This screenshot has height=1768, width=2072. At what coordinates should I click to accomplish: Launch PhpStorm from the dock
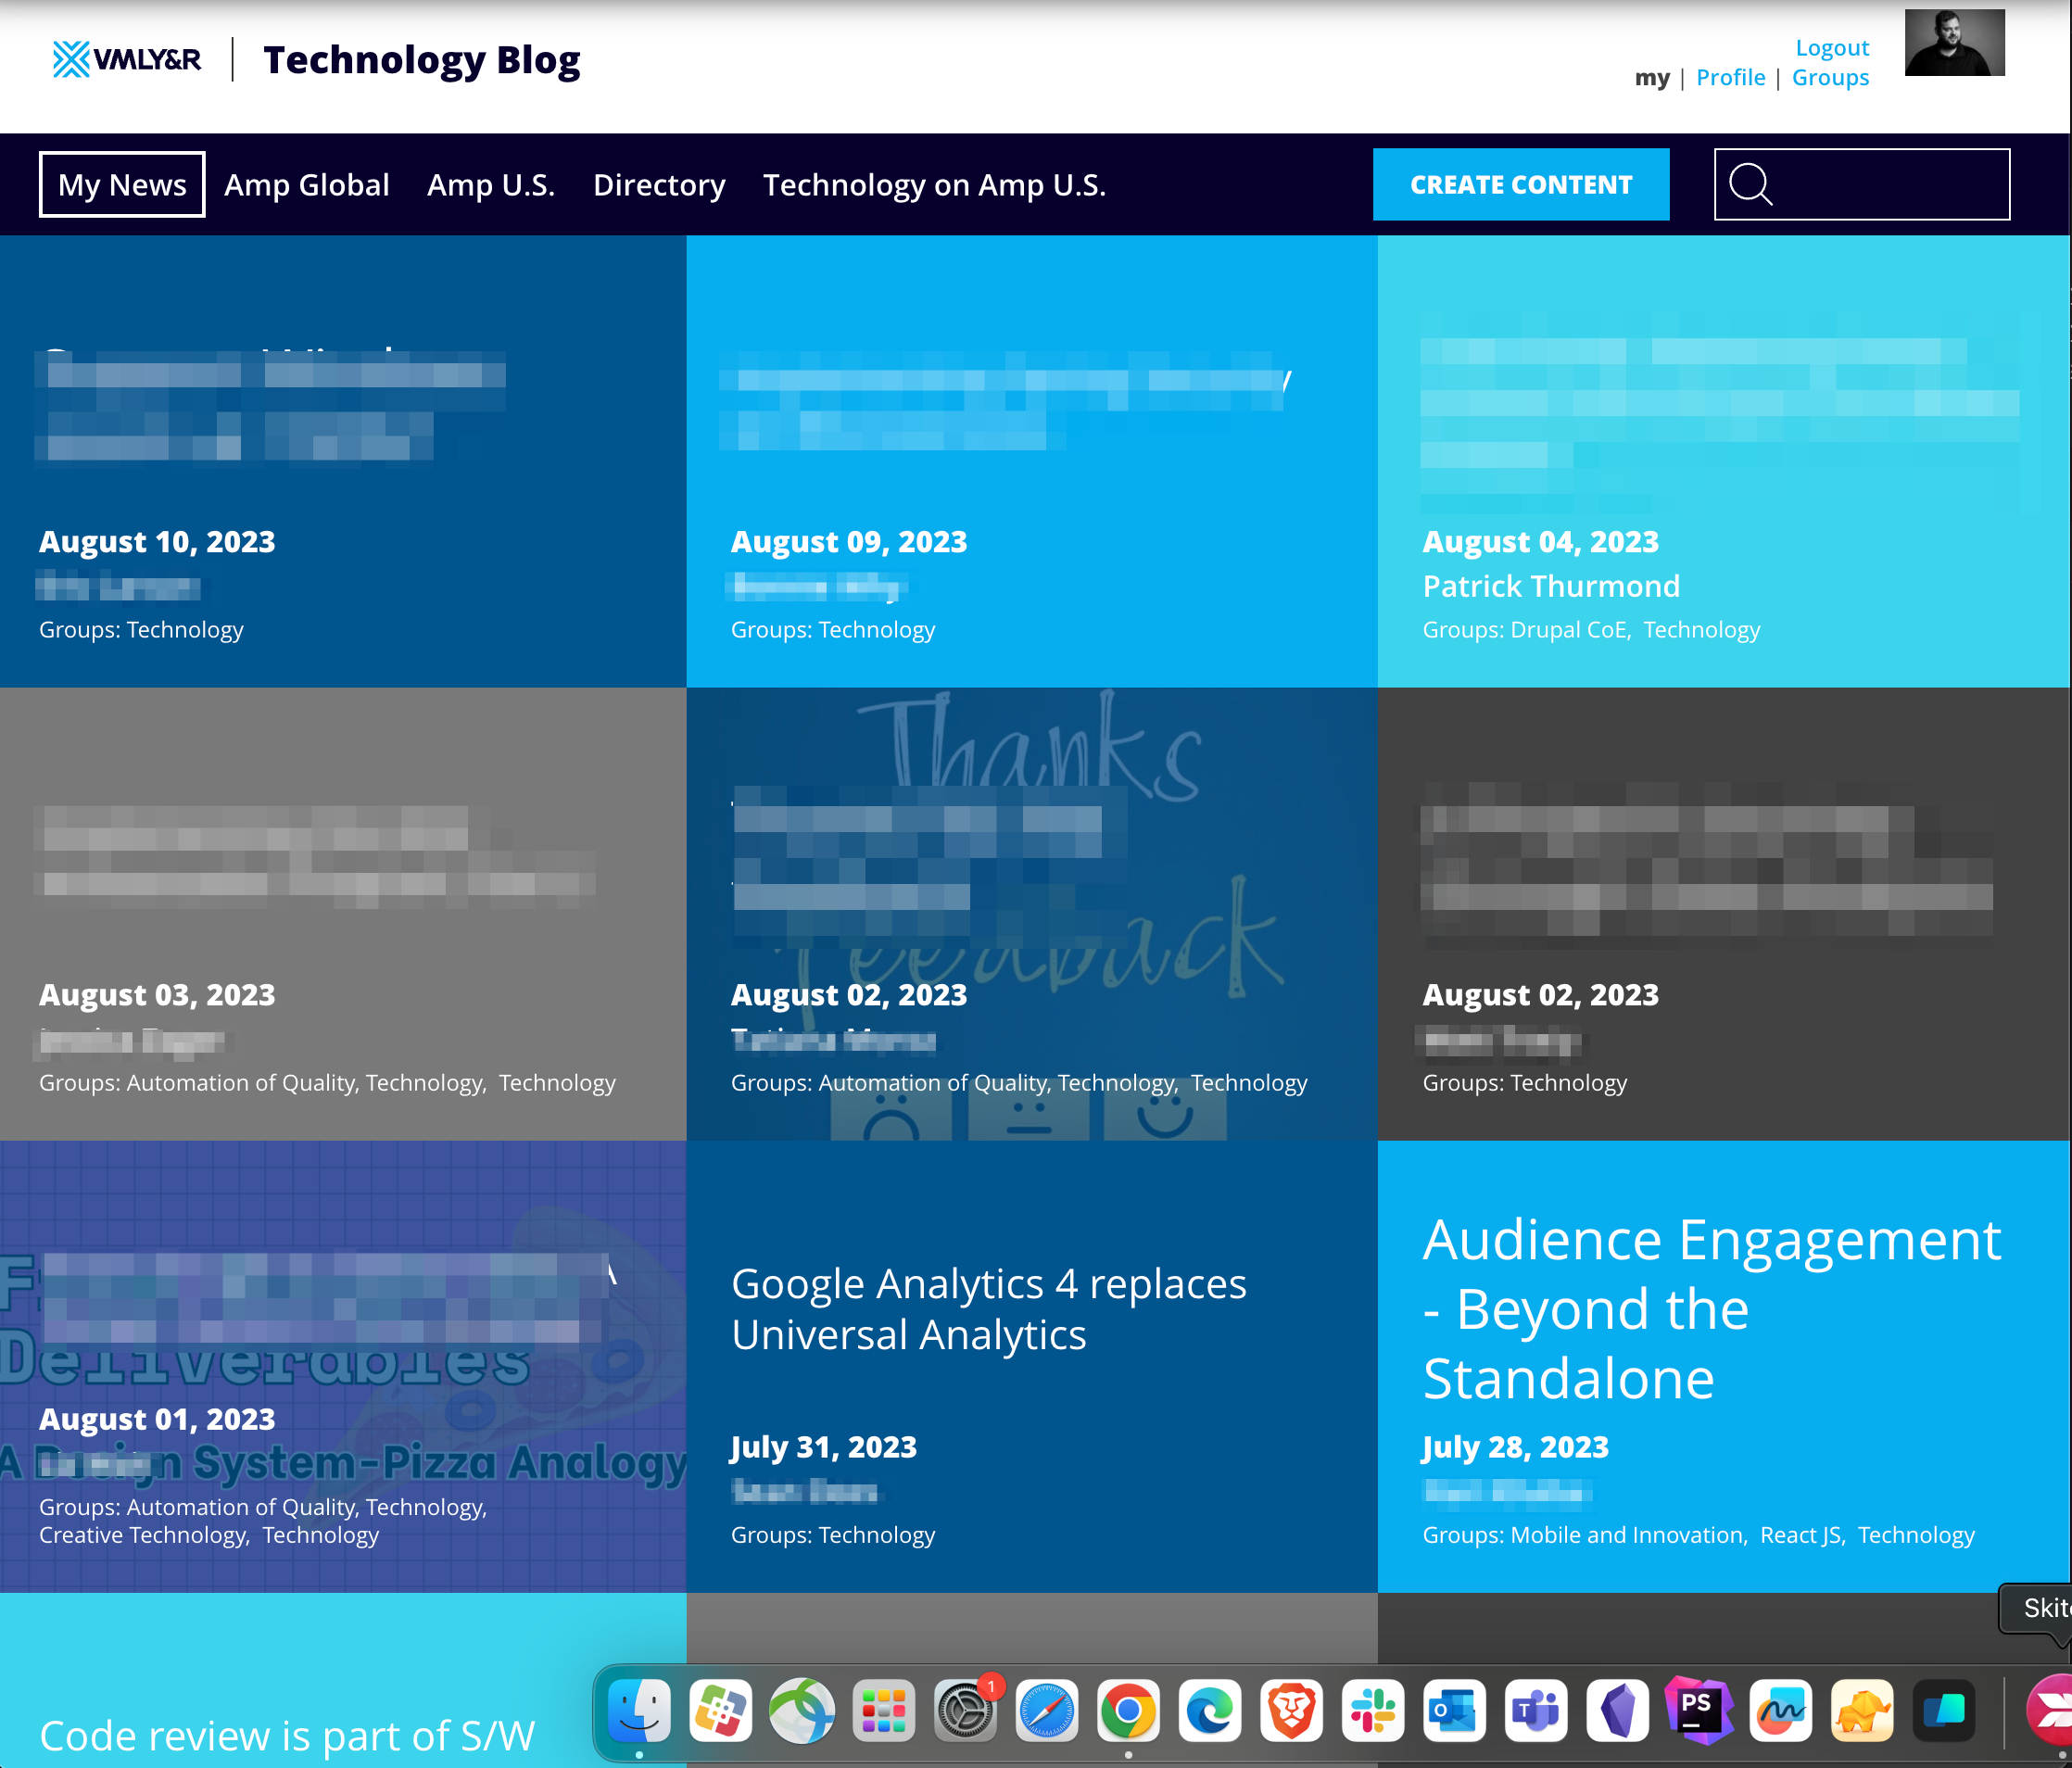click(1698, 1711)
